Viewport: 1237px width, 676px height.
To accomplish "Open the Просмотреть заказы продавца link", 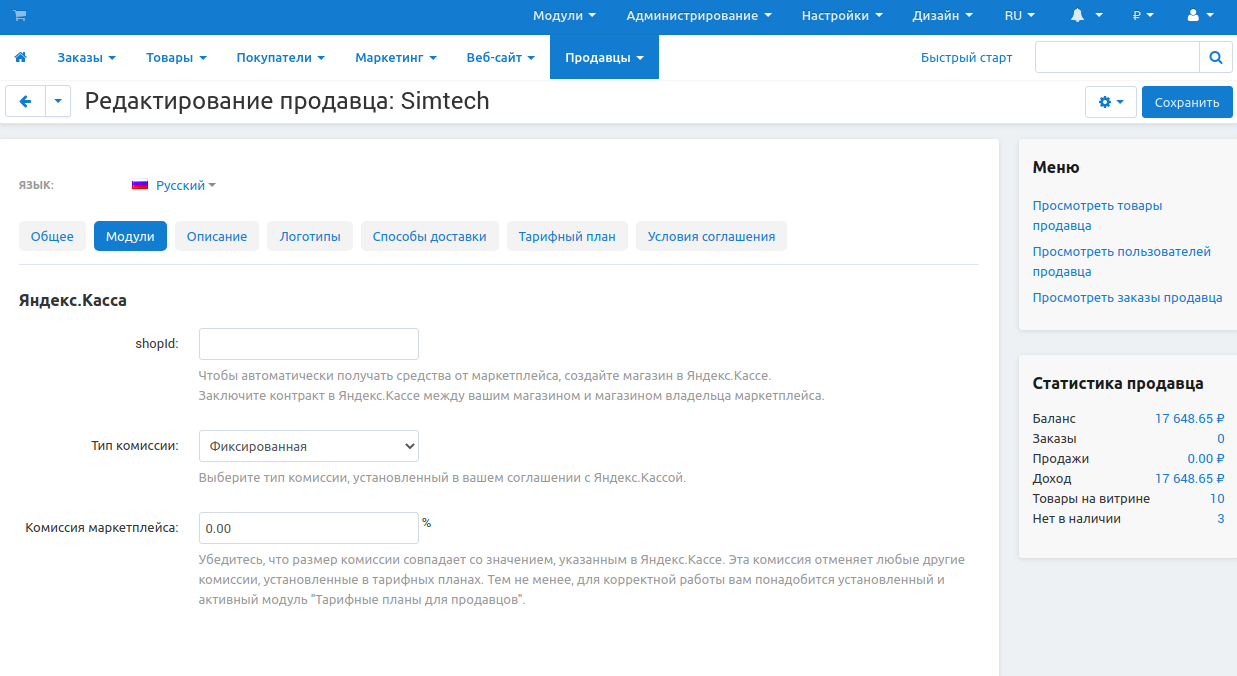I will pyautogui.click(x=1127, y=298).
